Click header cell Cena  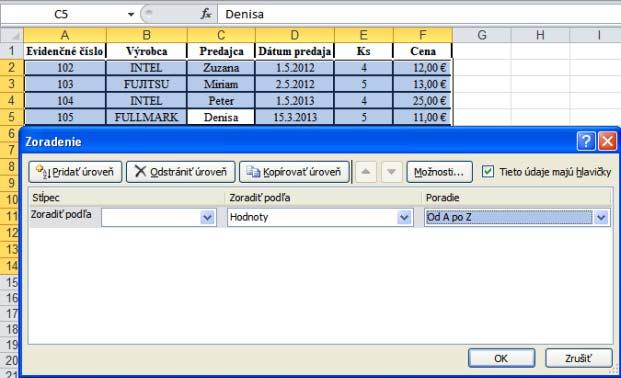click(423, 51)
